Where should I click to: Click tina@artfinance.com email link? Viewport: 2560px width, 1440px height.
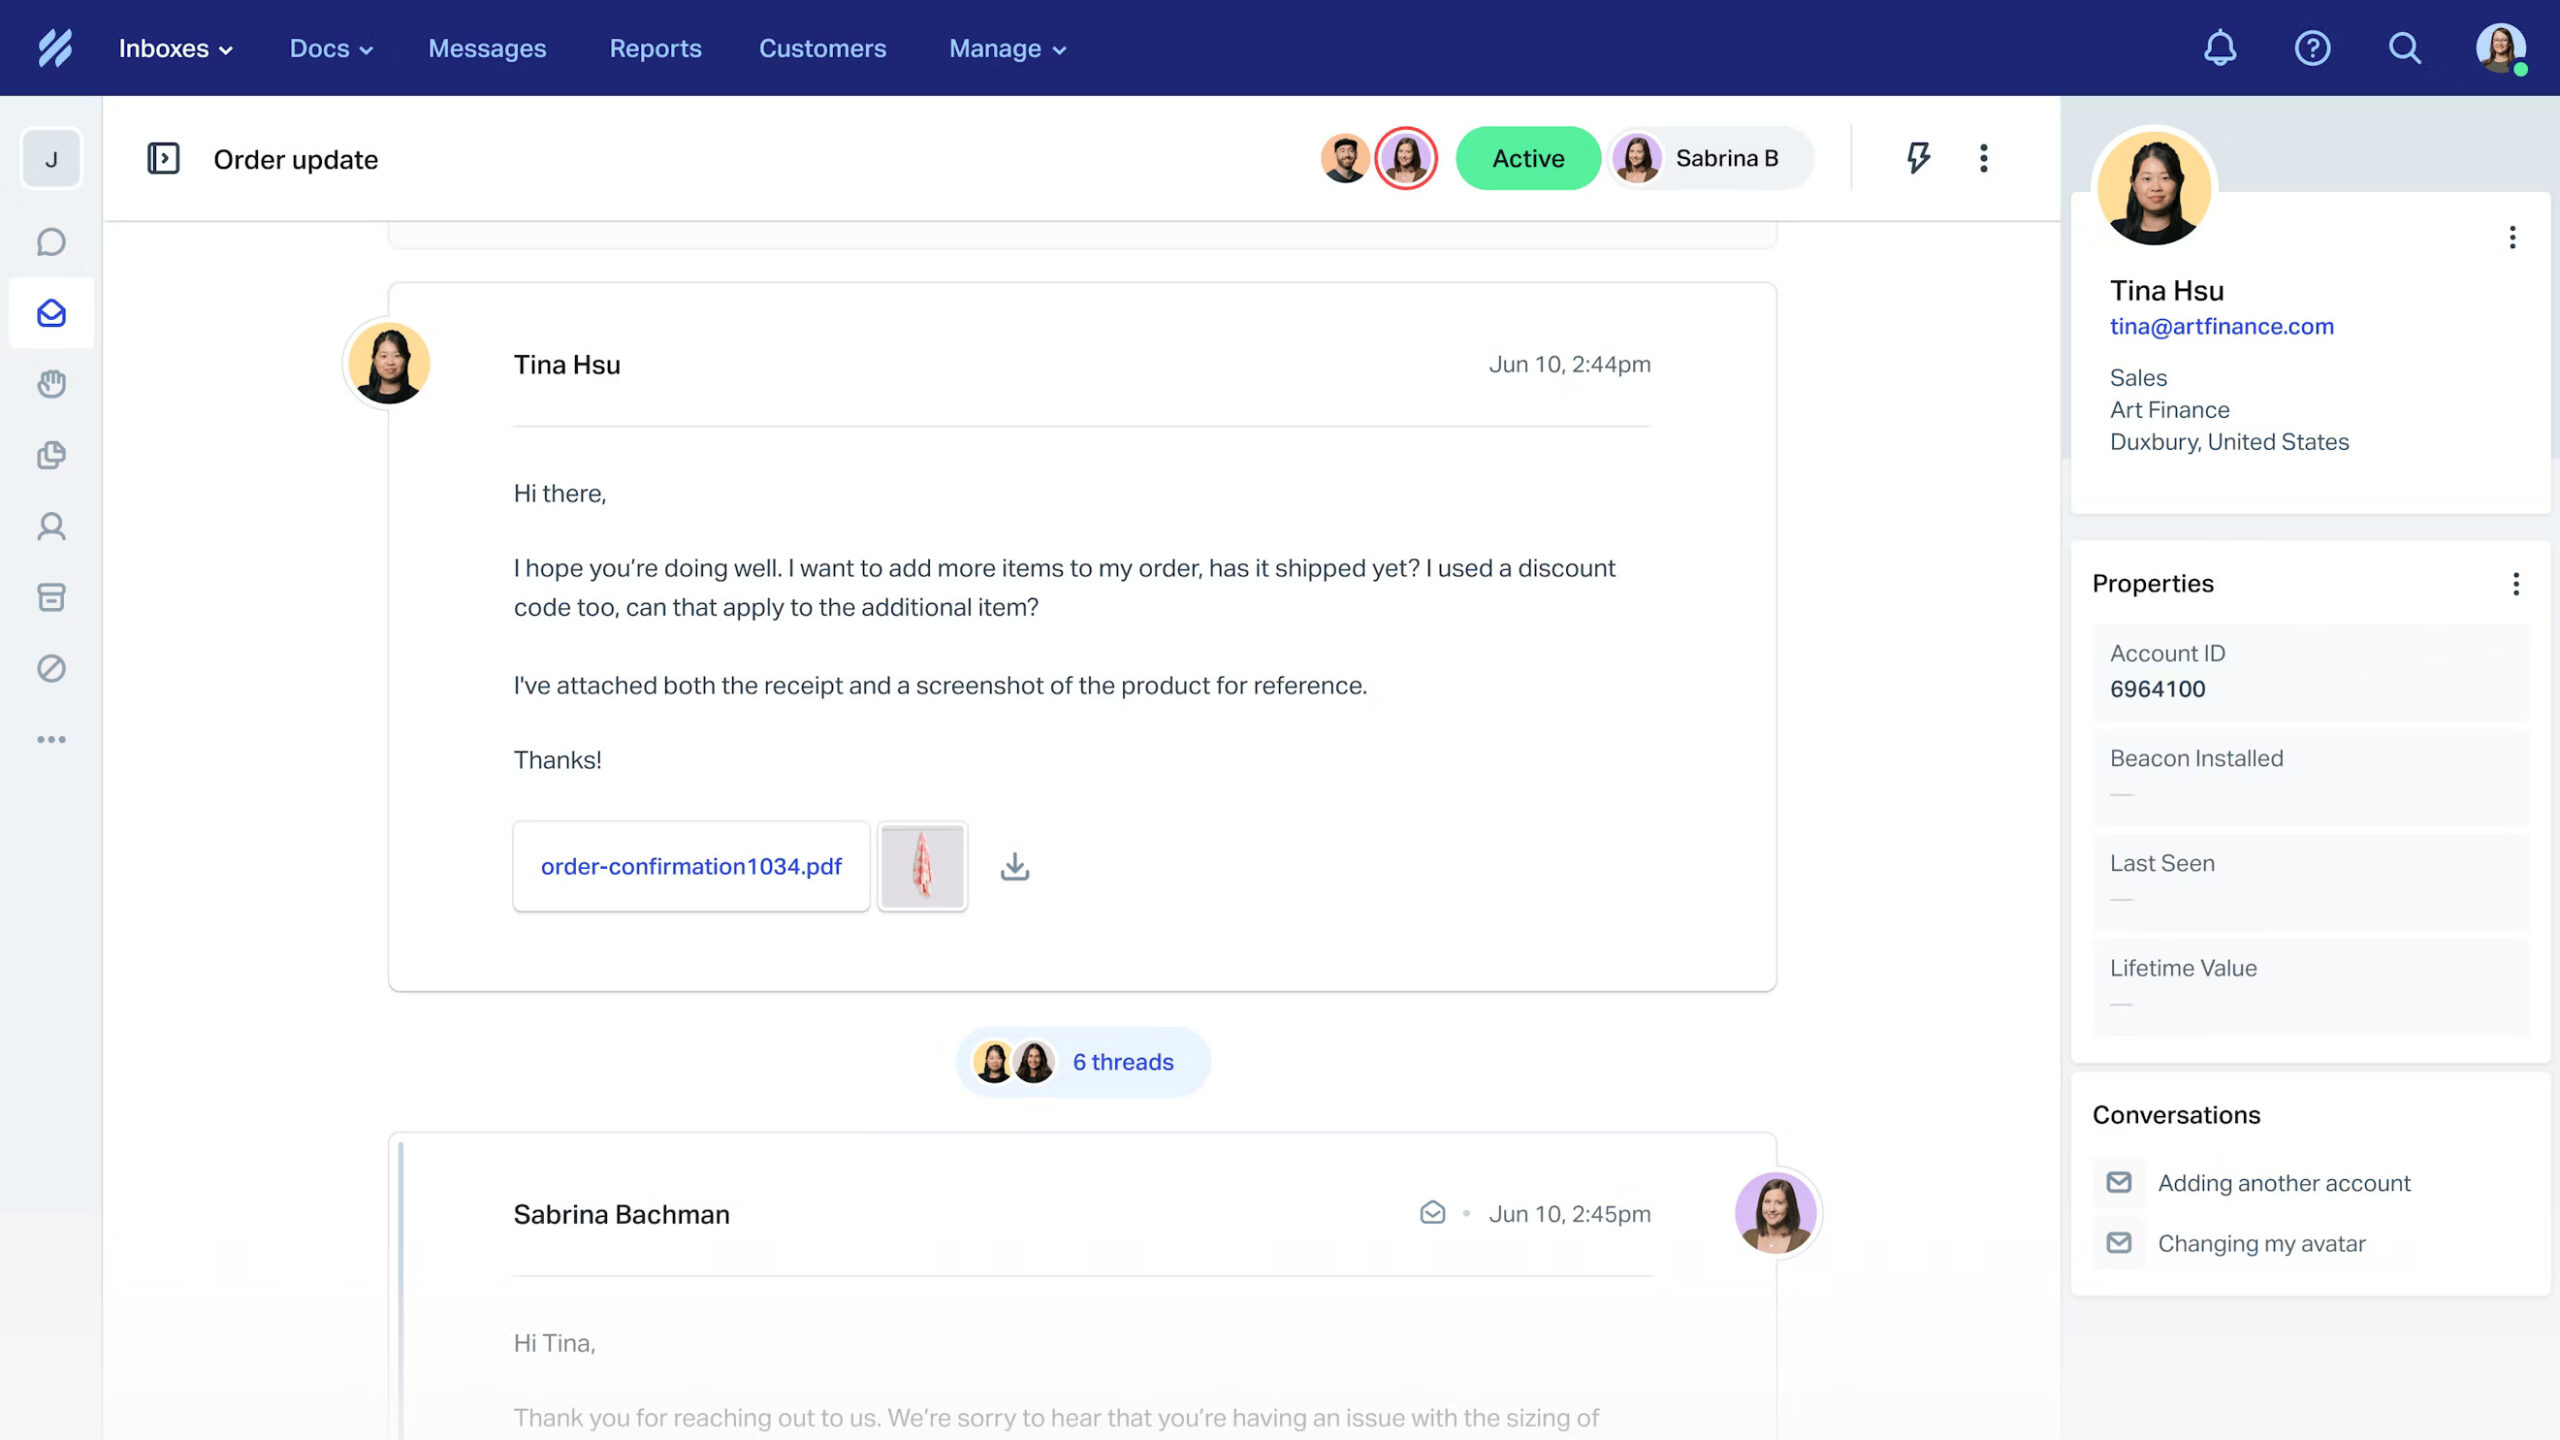(x=2222, y=325)
